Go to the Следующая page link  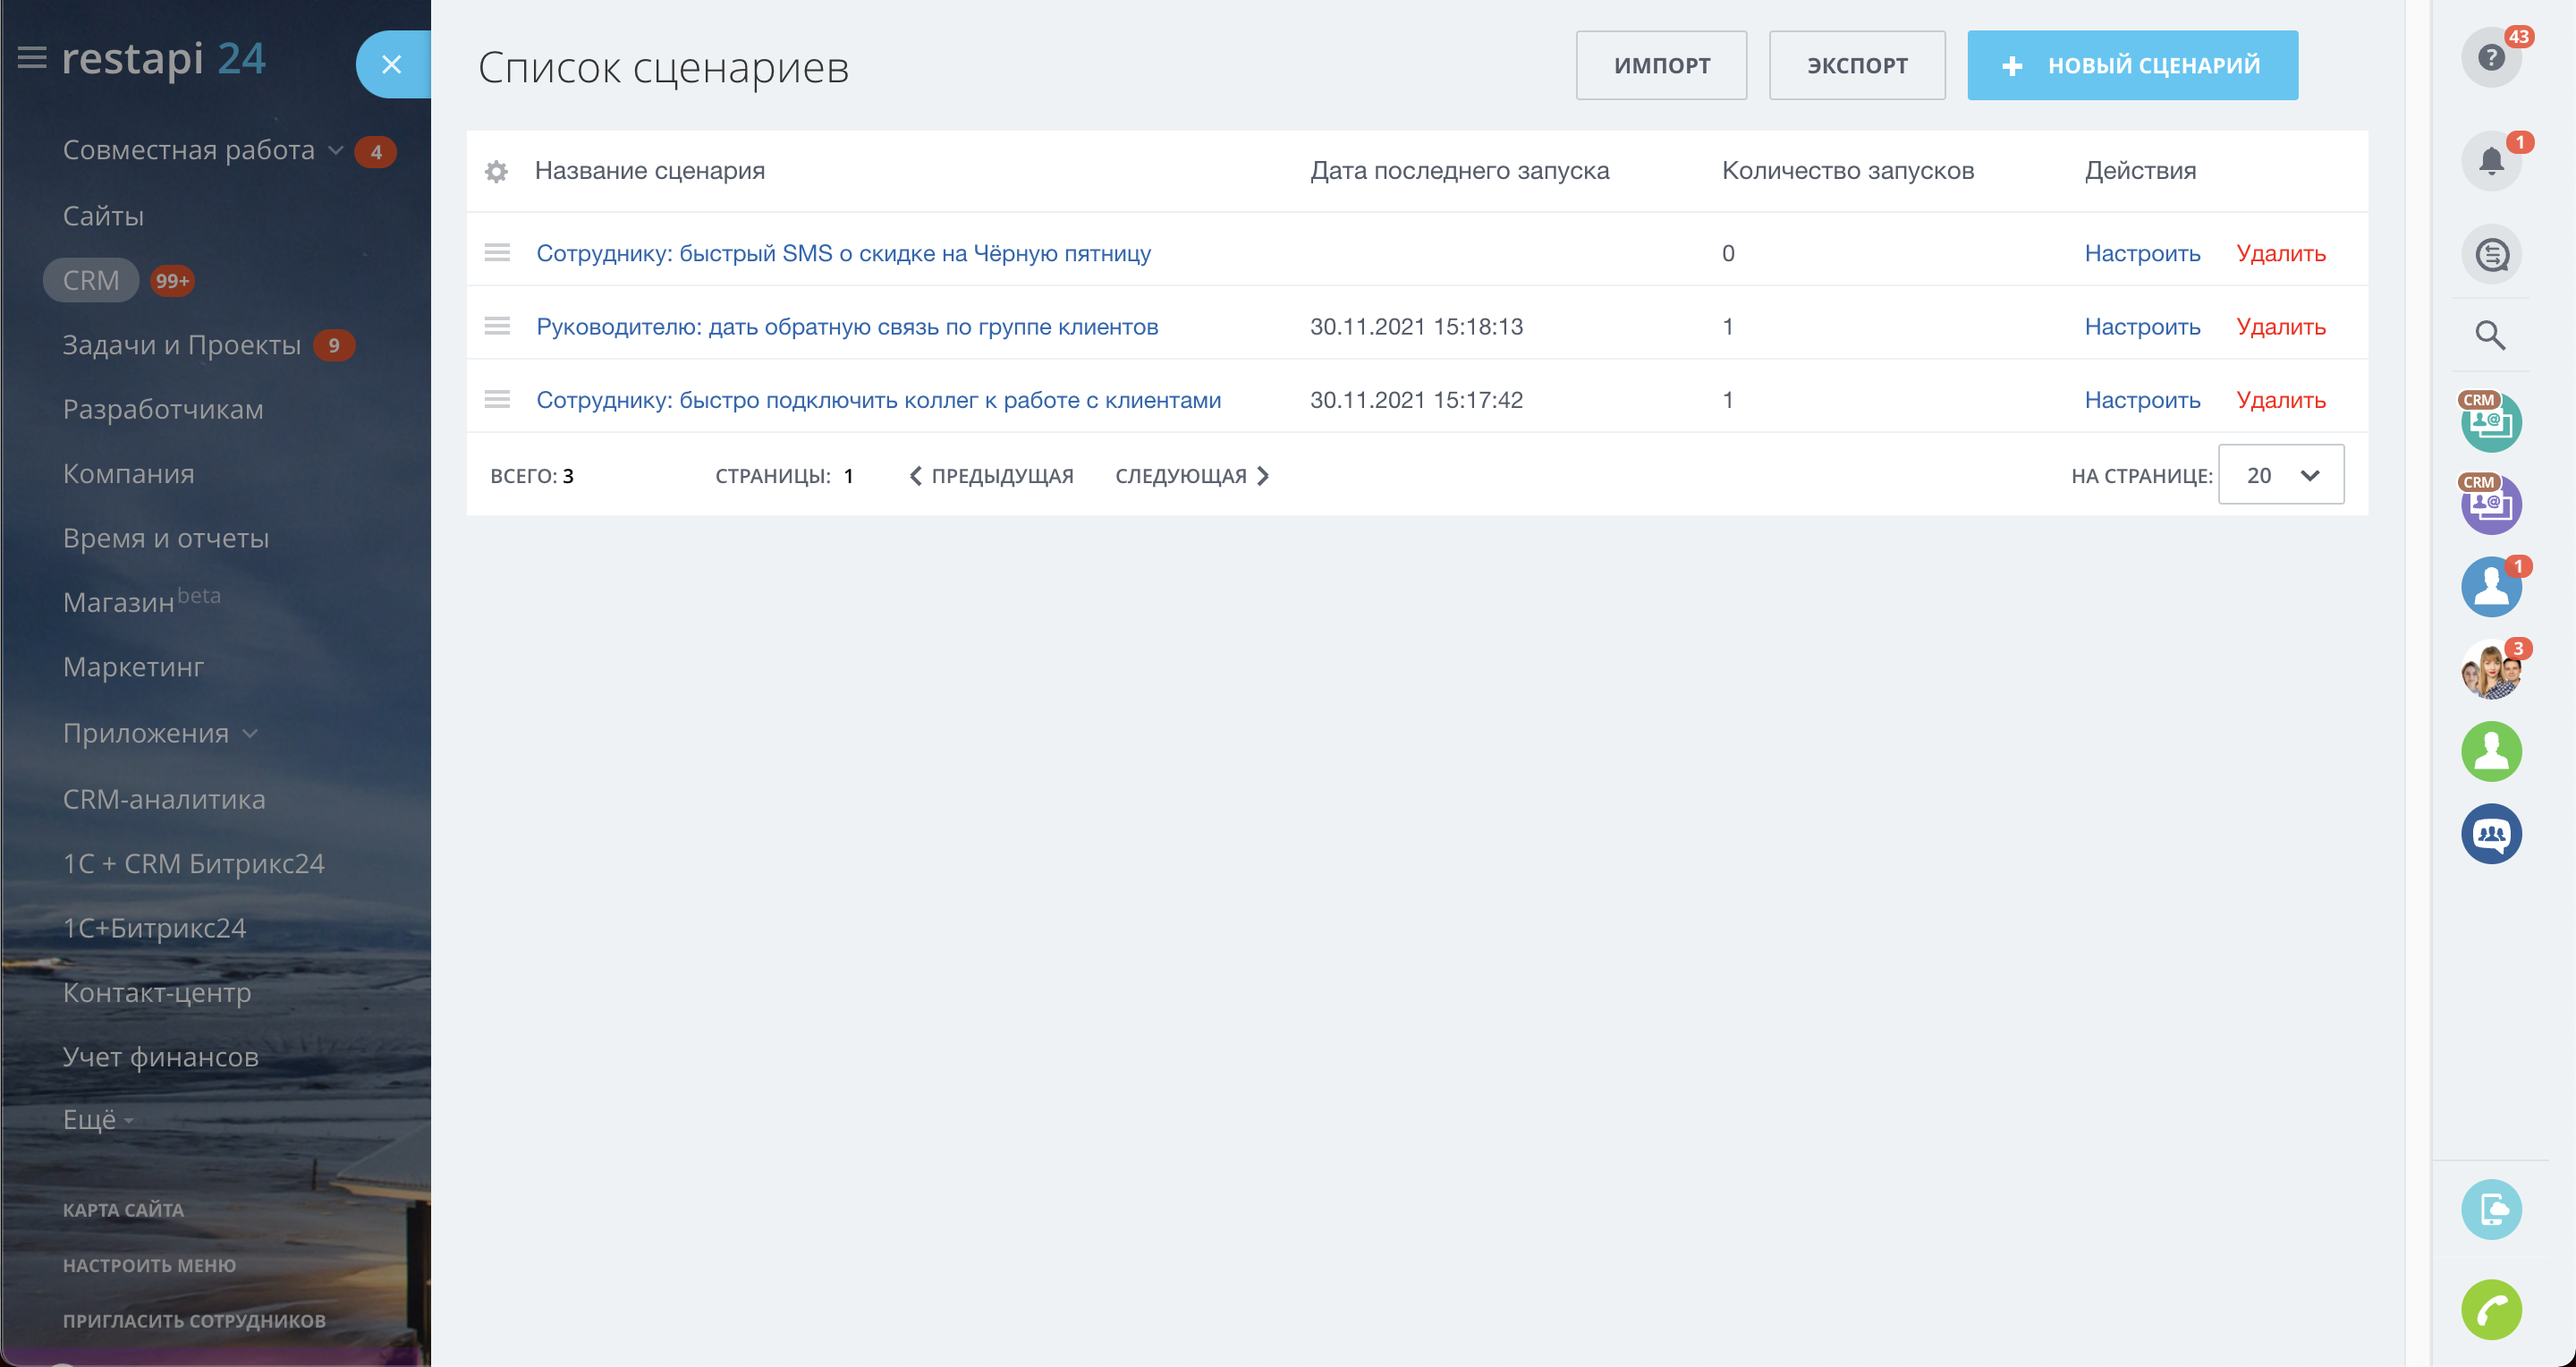(1191, 476)
